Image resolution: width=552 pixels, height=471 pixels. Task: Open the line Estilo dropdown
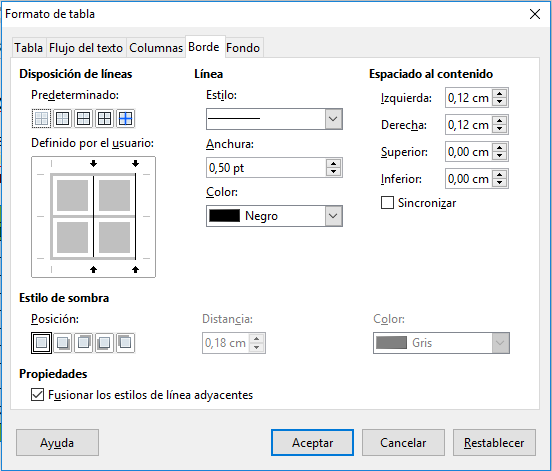[x=274, y=119]
